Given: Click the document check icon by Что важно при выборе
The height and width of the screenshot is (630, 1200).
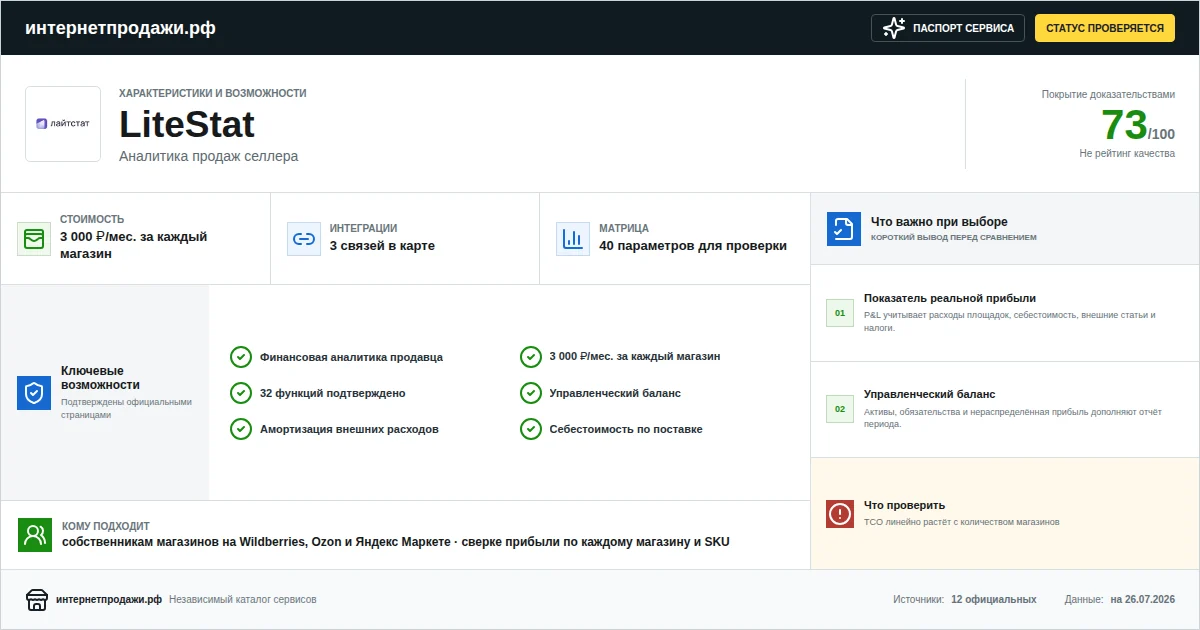Looking at the screenshot, I should pyautogui.click(x=844, y=229).
